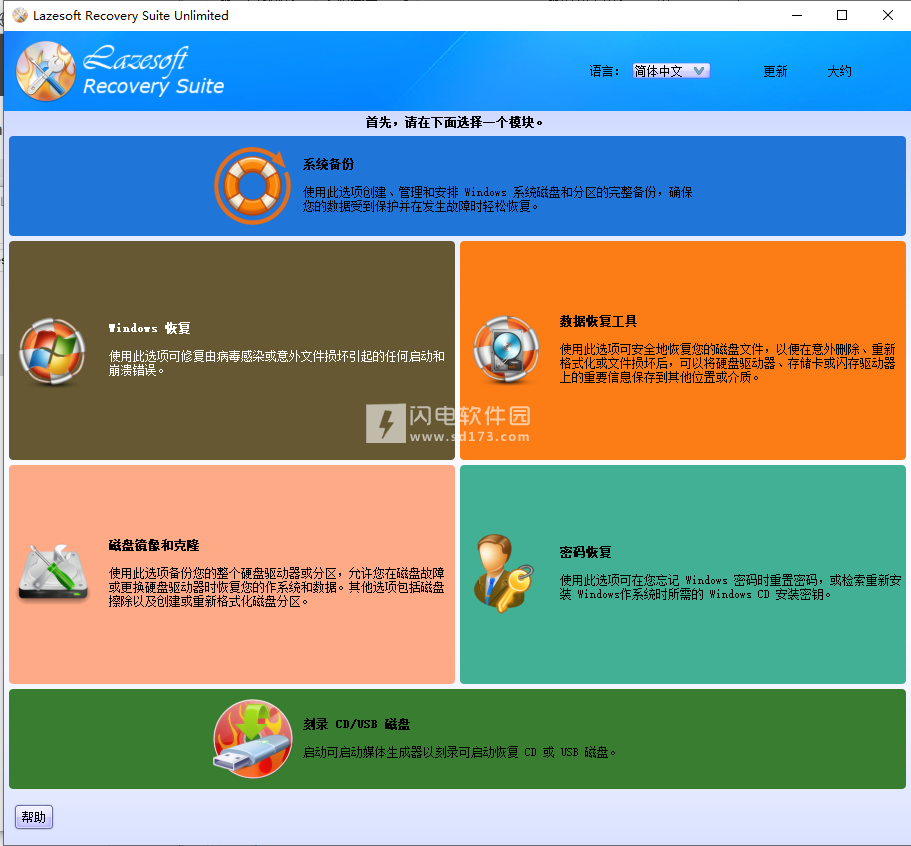Close the Lazesoft Recovery Suite window
This screenshot has width=911, height=846.
tap(888, 15)
